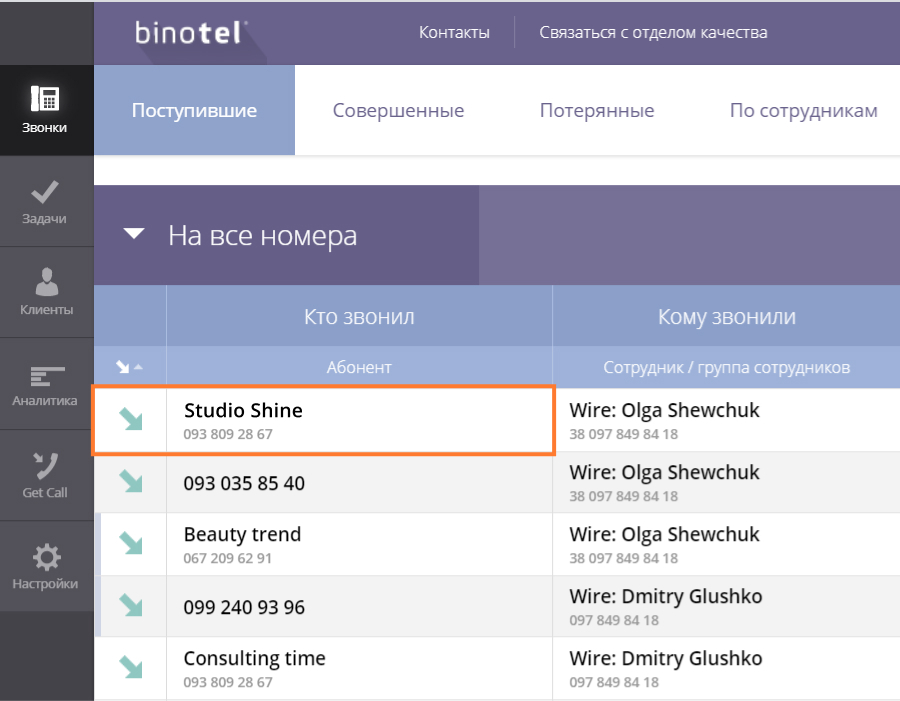Open the Контакты link

pyautogui.click(x=454, y=33)
